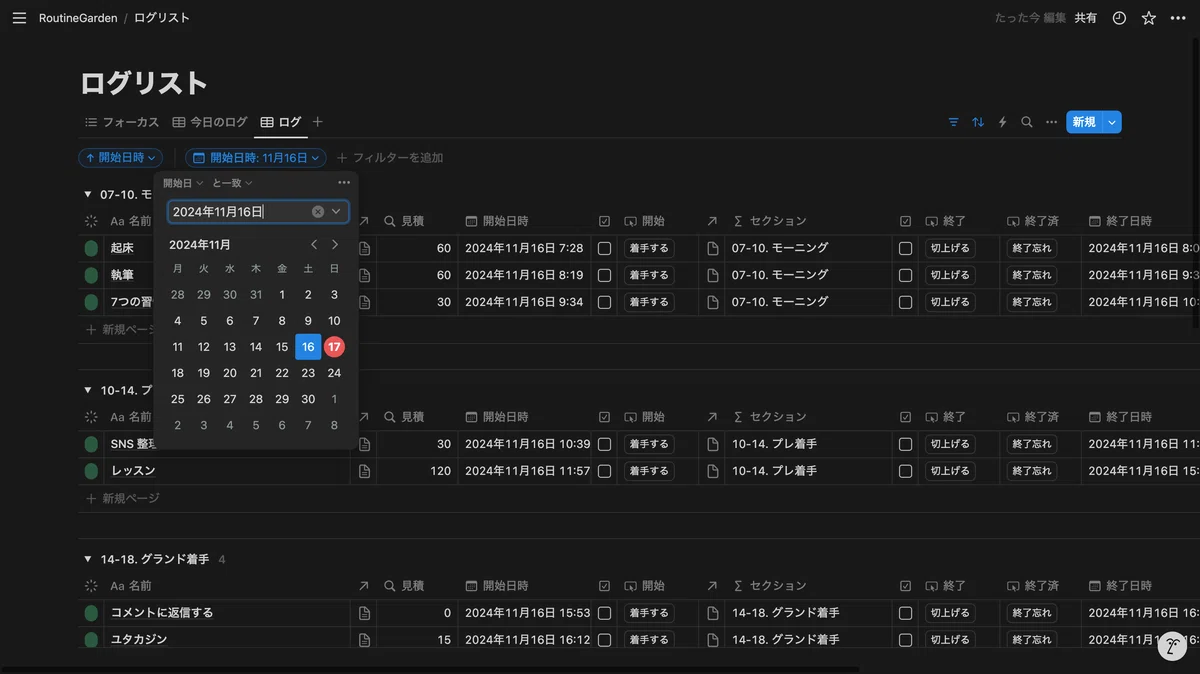Open the 開始日 dropdown in filter popup

(x=183, y=183)
